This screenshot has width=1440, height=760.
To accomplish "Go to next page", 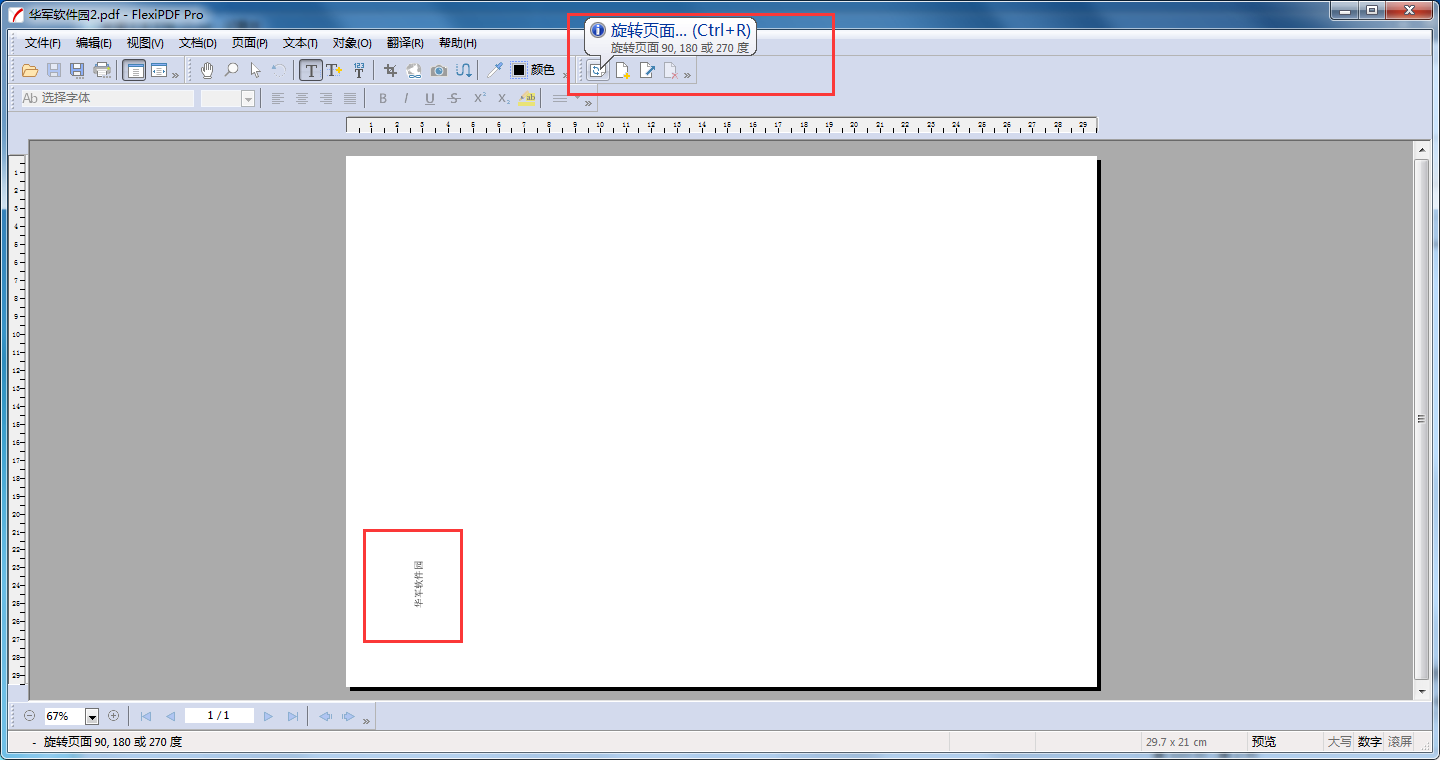I will 268,716.
